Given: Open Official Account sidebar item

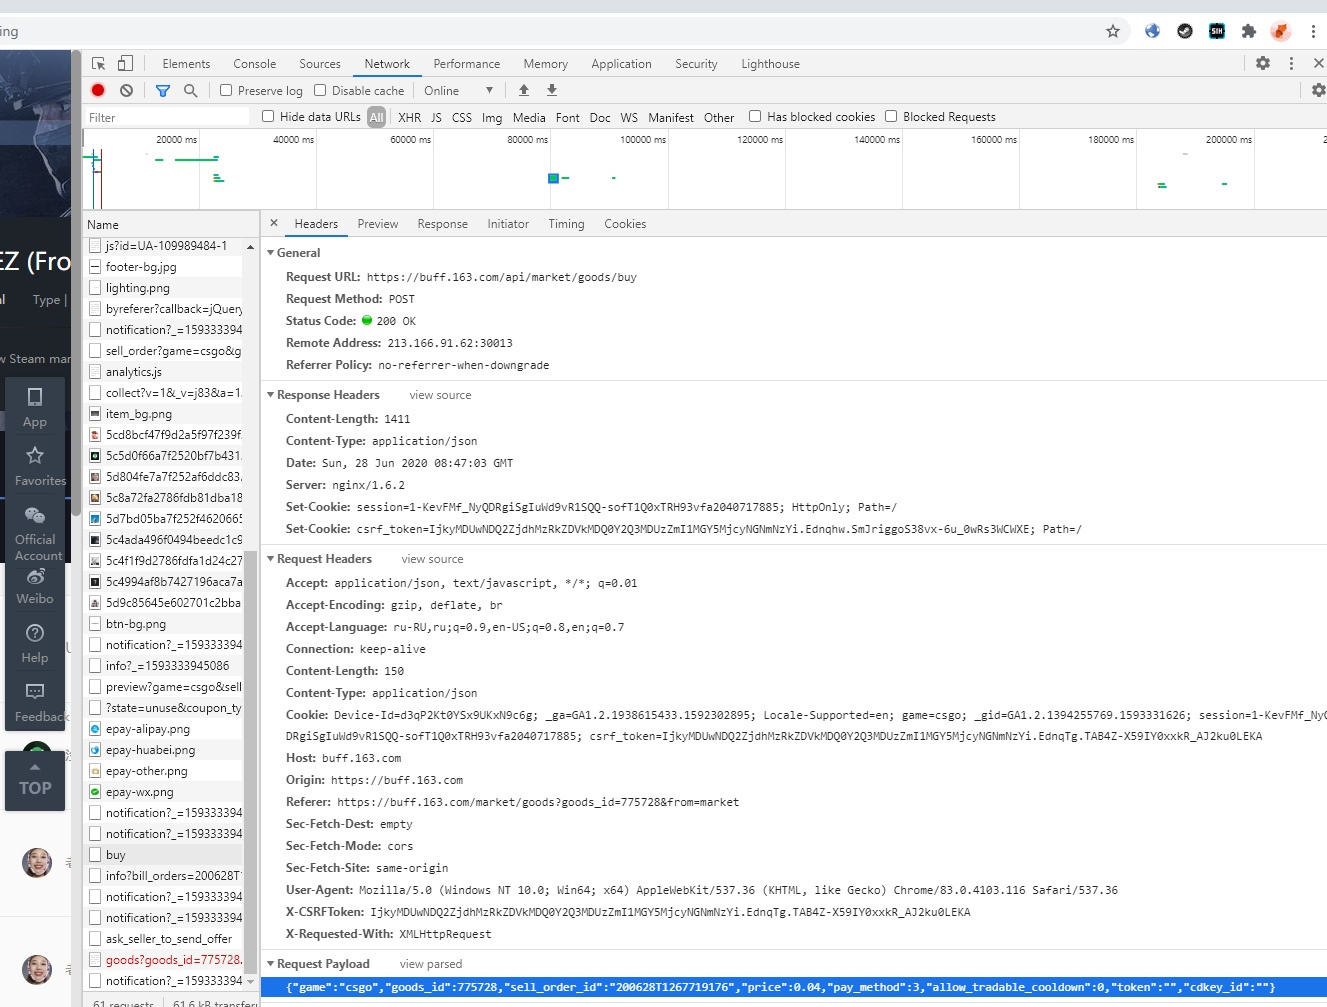Looking at the screenshot, I should tap(35, 533).
